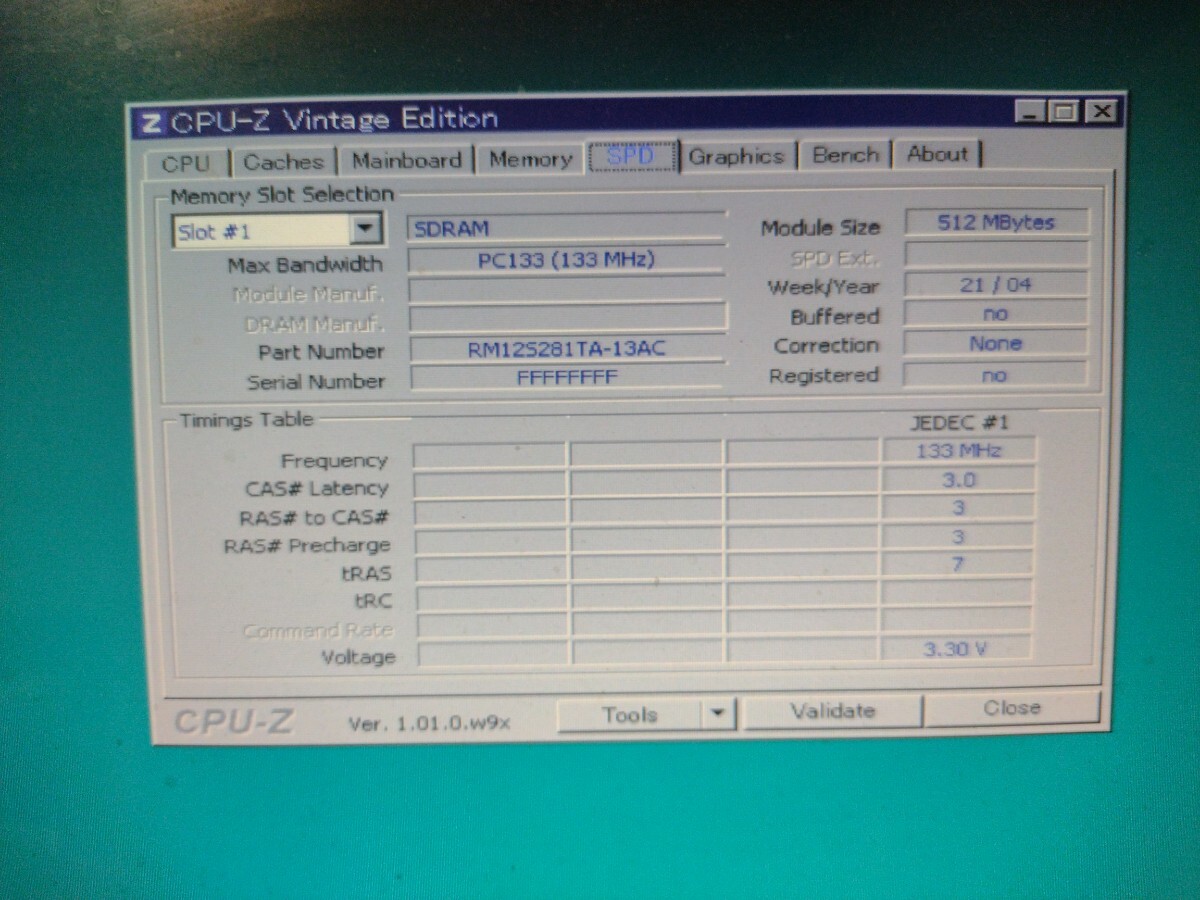Open the Caches tab

[284, 162]
